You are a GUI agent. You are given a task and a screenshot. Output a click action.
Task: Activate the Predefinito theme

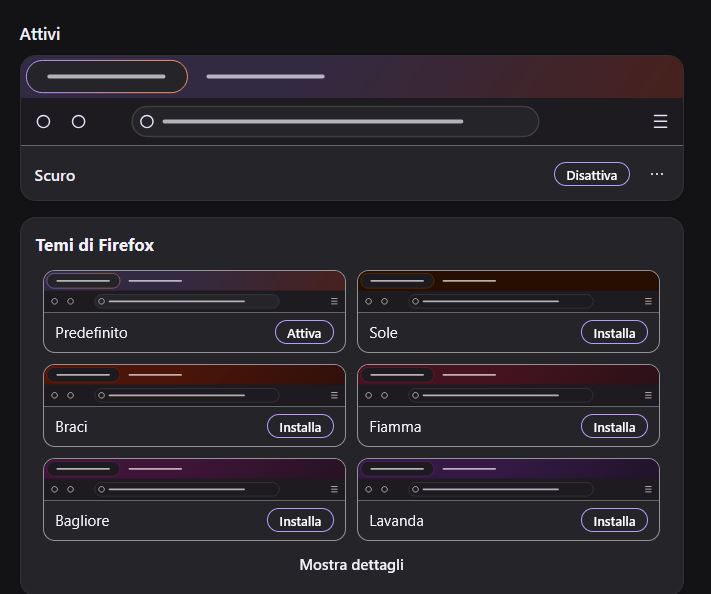pyautogui.click(x=304, y=333)
